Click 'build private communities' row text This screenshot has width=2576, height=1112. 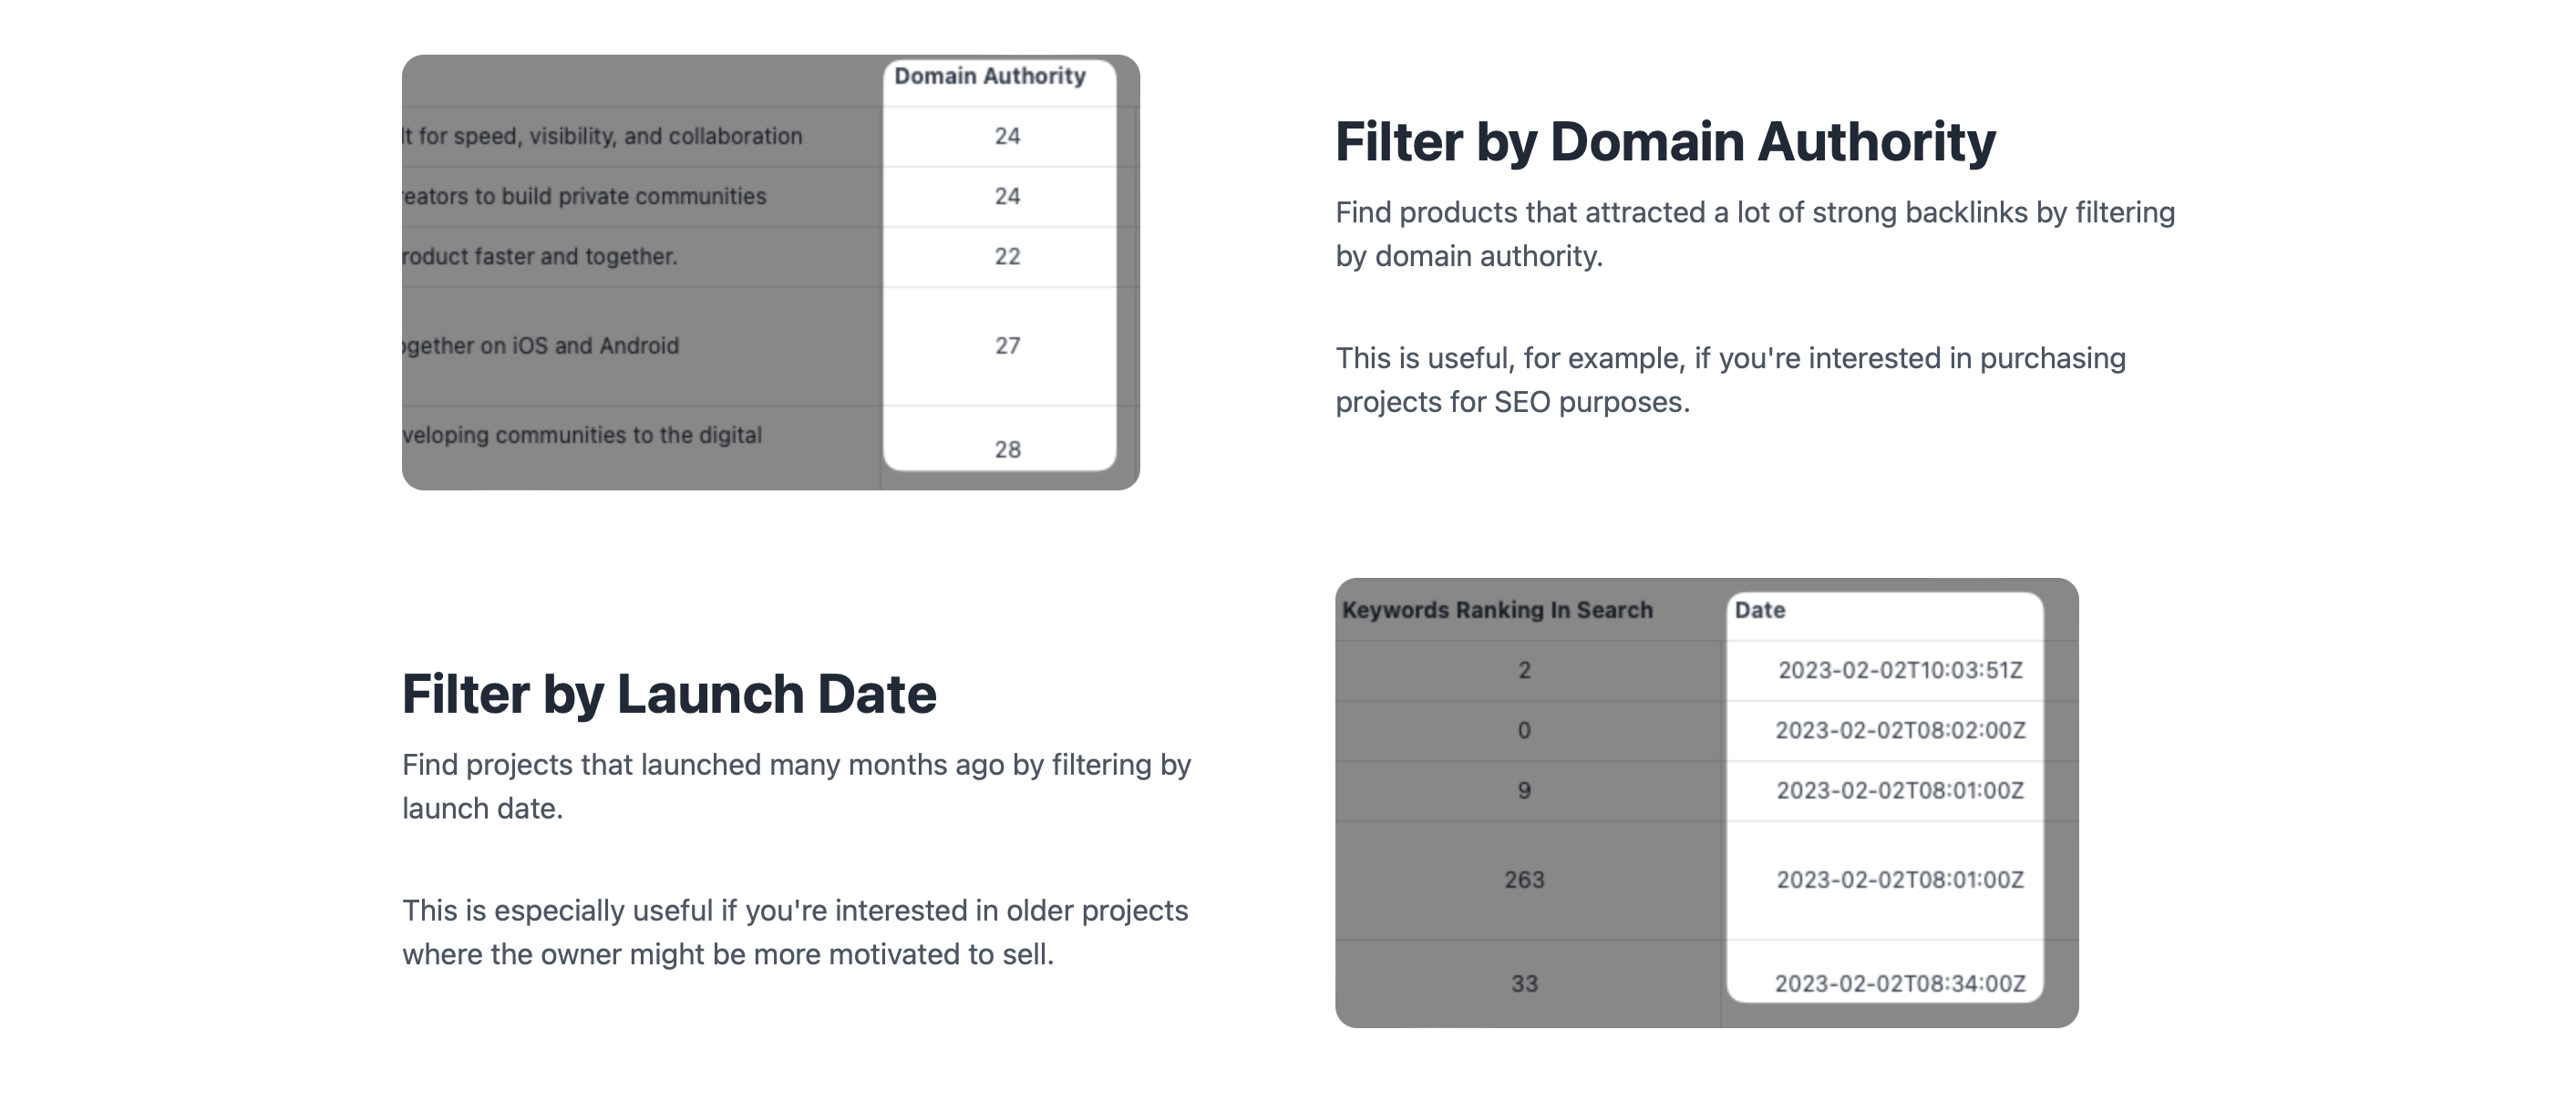tap(584, 197)
